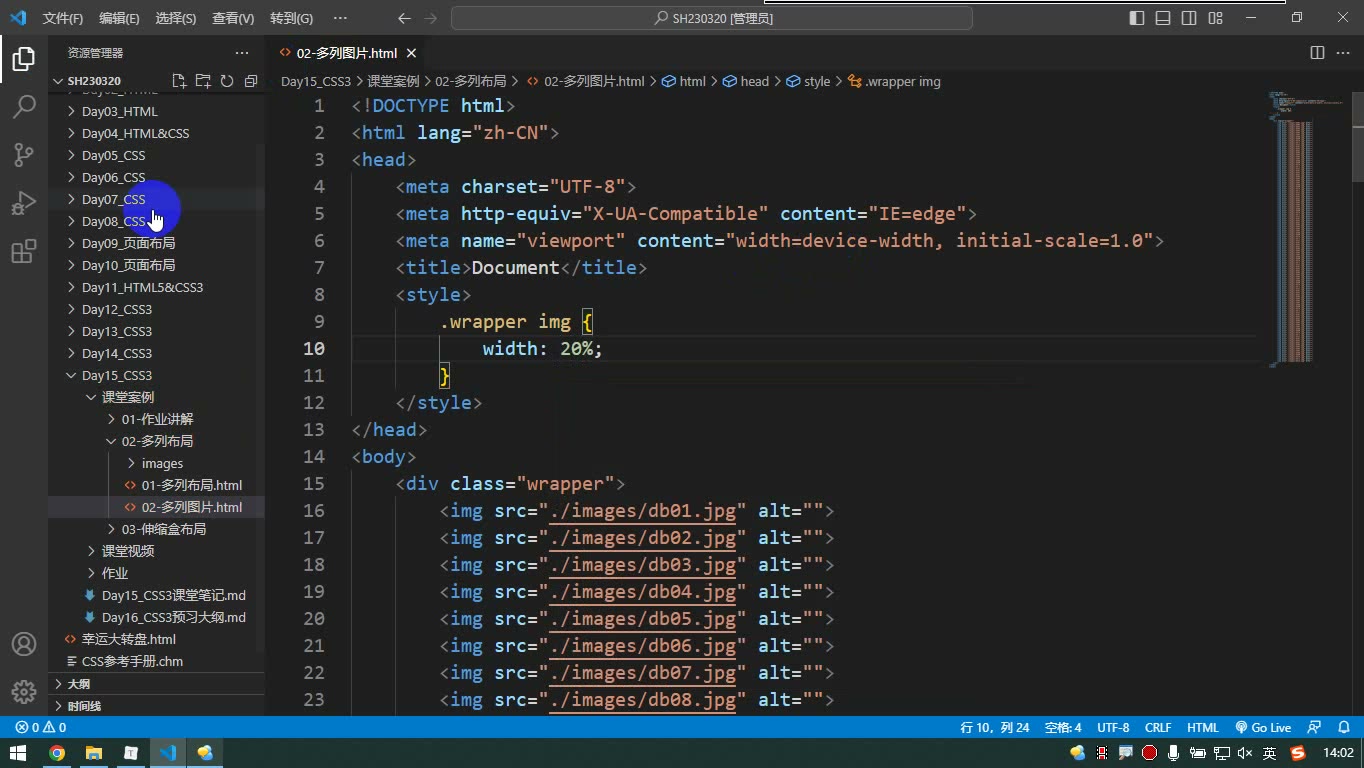1364x768 pixels.
Task: Open the 文件(F) menu
Action: tap(63, 18)
